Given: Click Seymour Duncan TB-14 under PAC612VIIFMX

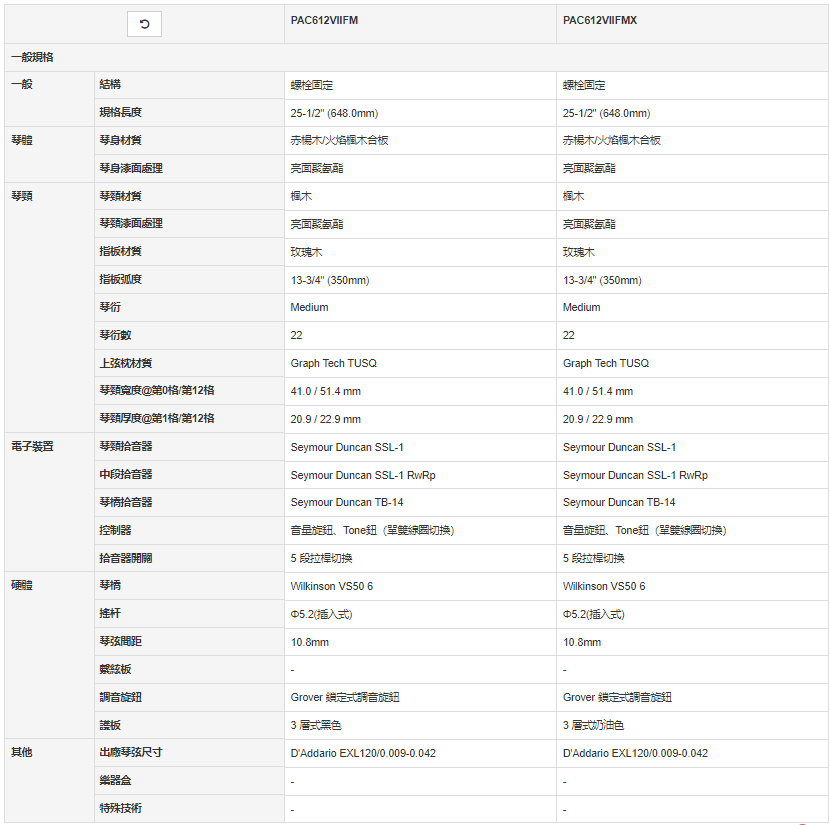Looking at the screenshot, I should pyautogui.click(x=619, y=502).
